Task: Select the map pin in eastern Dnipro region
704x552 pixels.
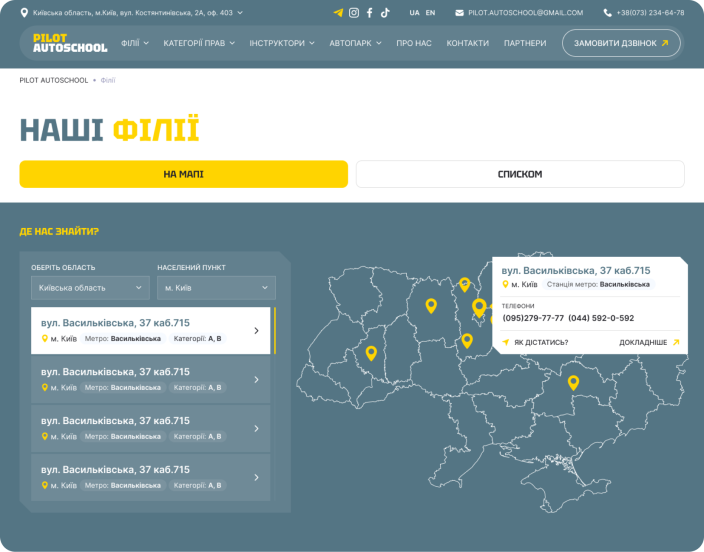Action: [x=573, y=383]
